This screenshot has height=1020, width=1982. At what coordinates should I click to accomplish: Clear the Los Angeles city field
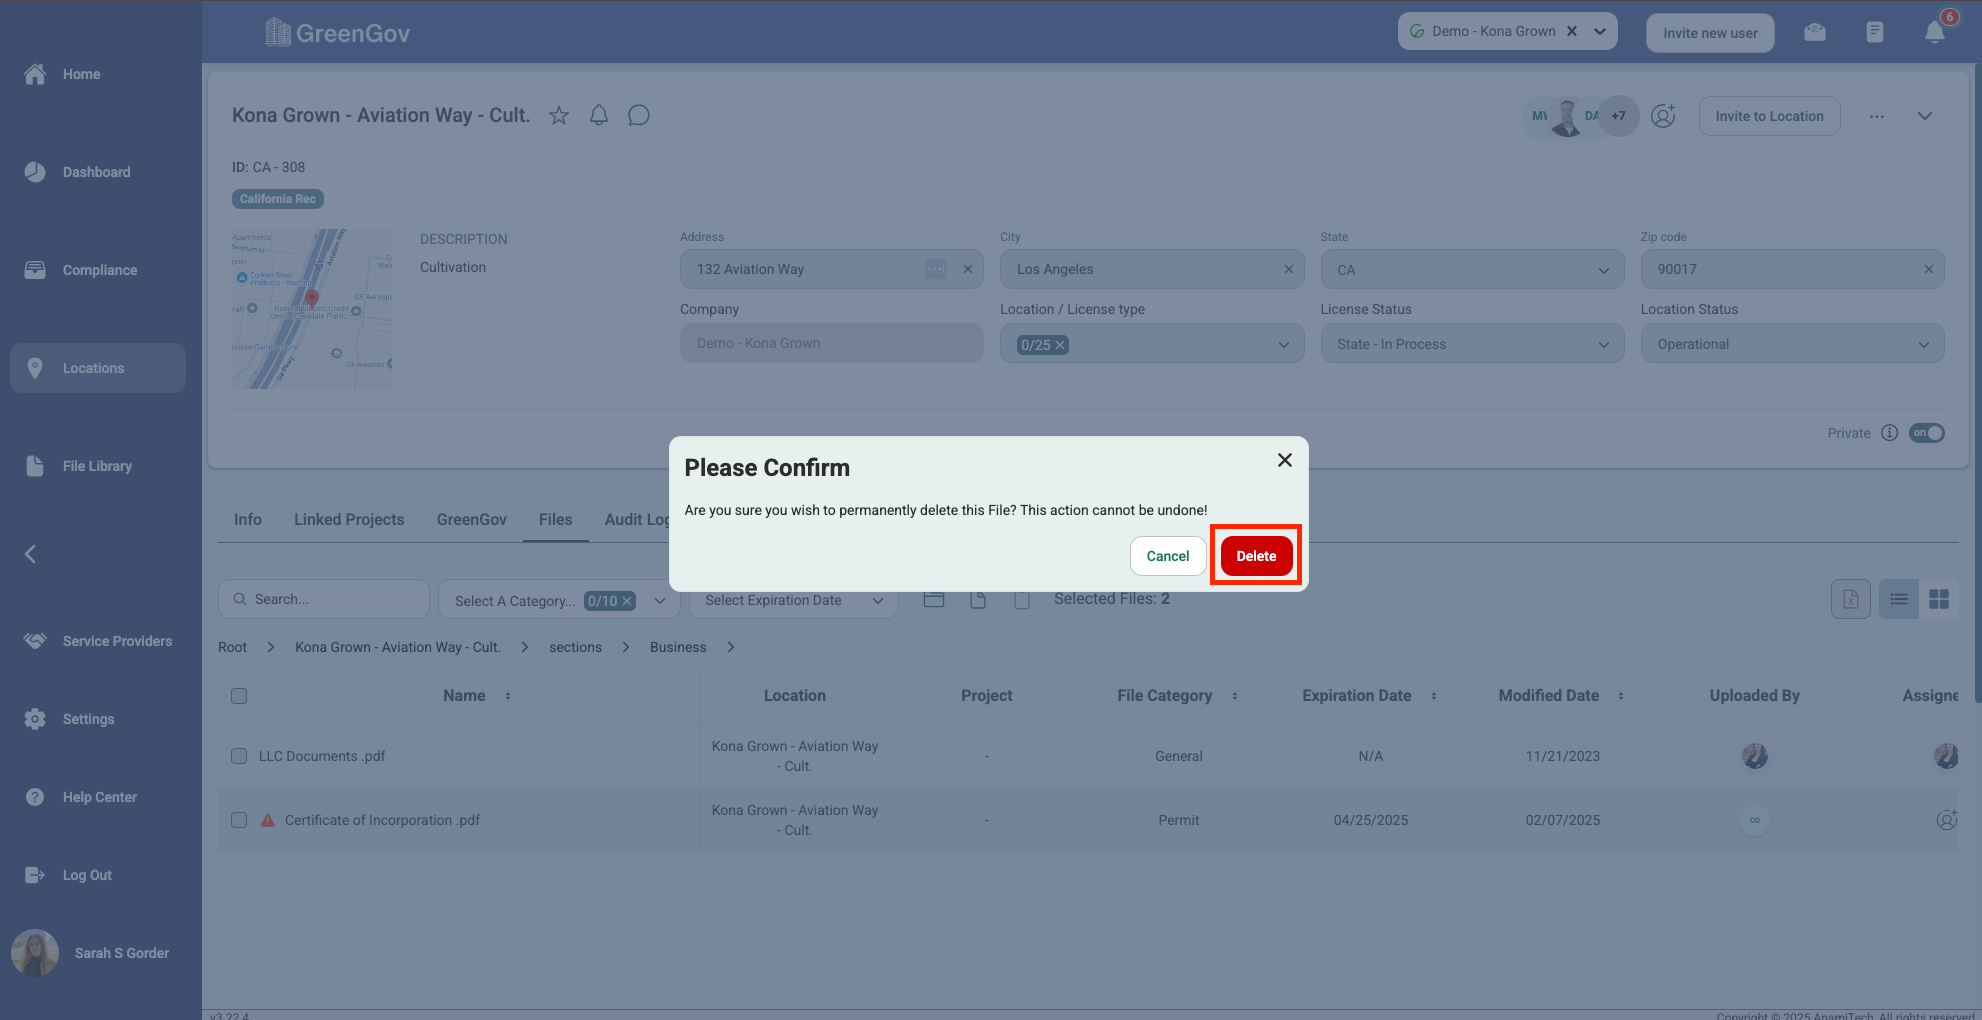(1288, 269)
